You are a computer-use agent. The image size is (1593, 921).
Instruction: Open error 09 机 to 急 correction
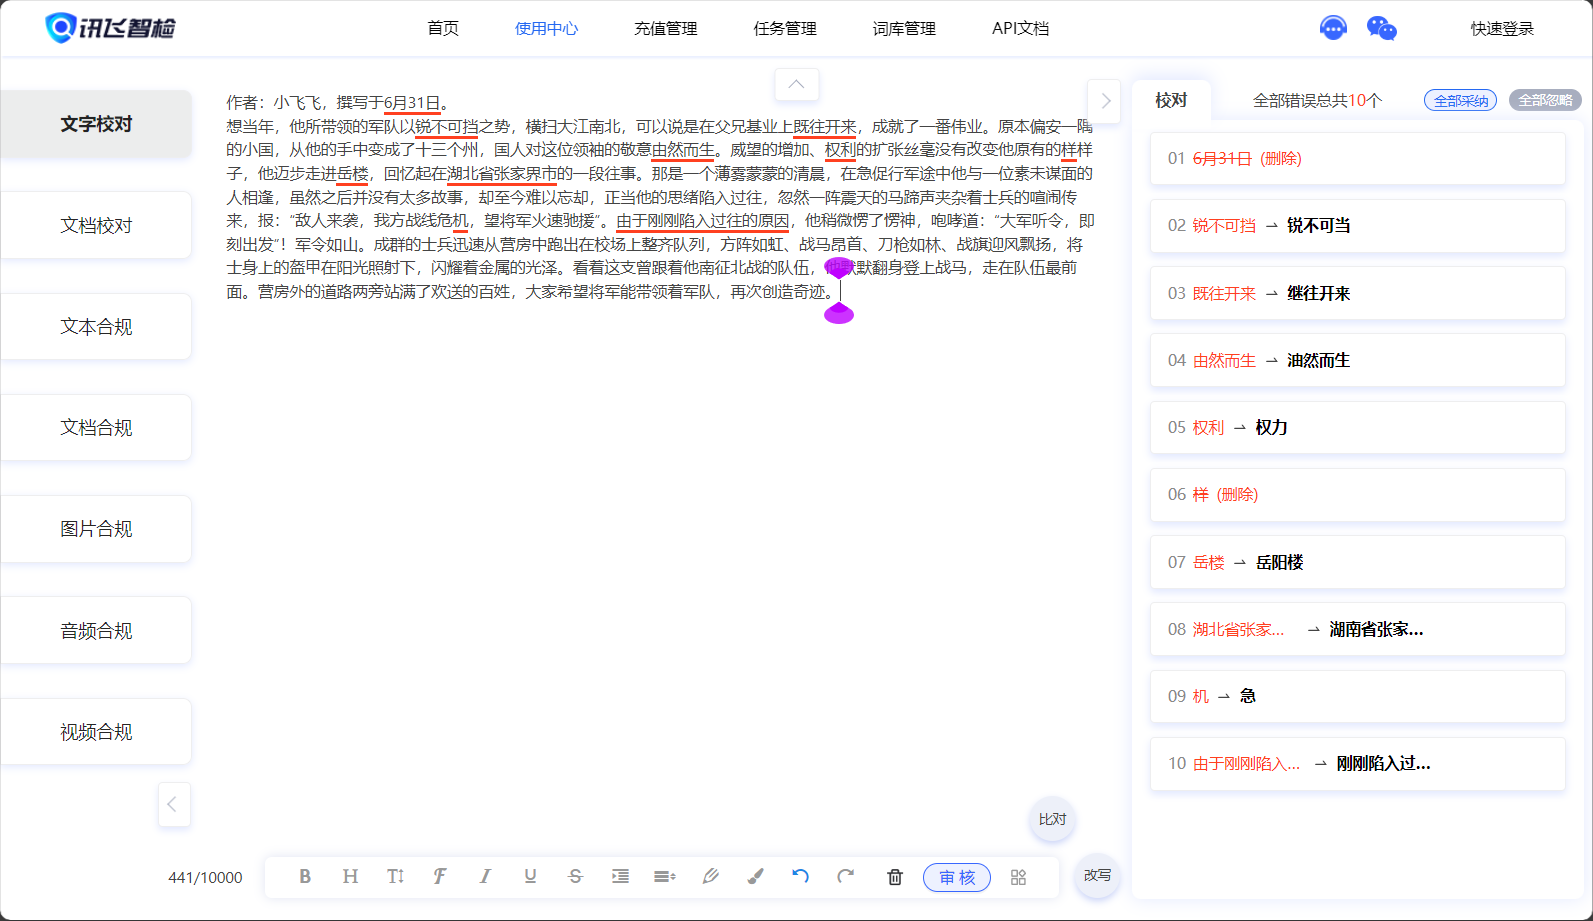tap(1358, 696)
